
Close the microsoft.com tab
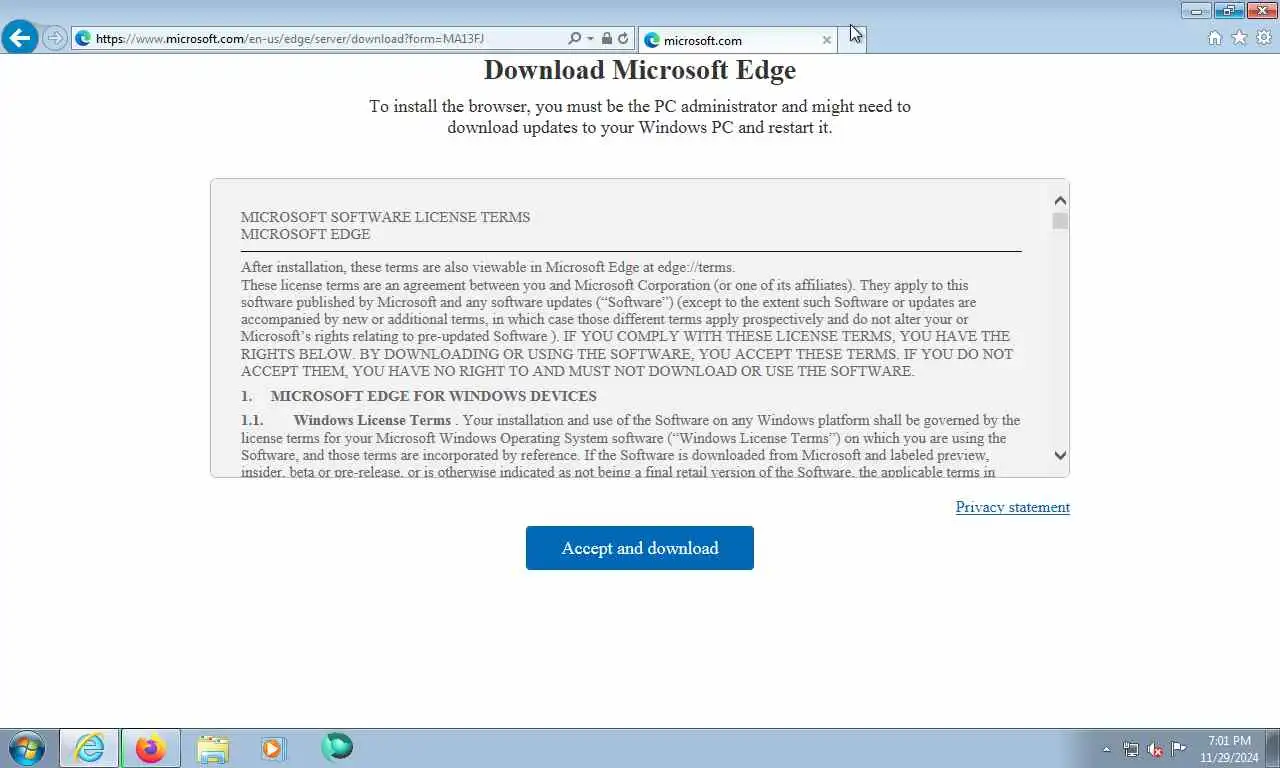coord(826,40)
